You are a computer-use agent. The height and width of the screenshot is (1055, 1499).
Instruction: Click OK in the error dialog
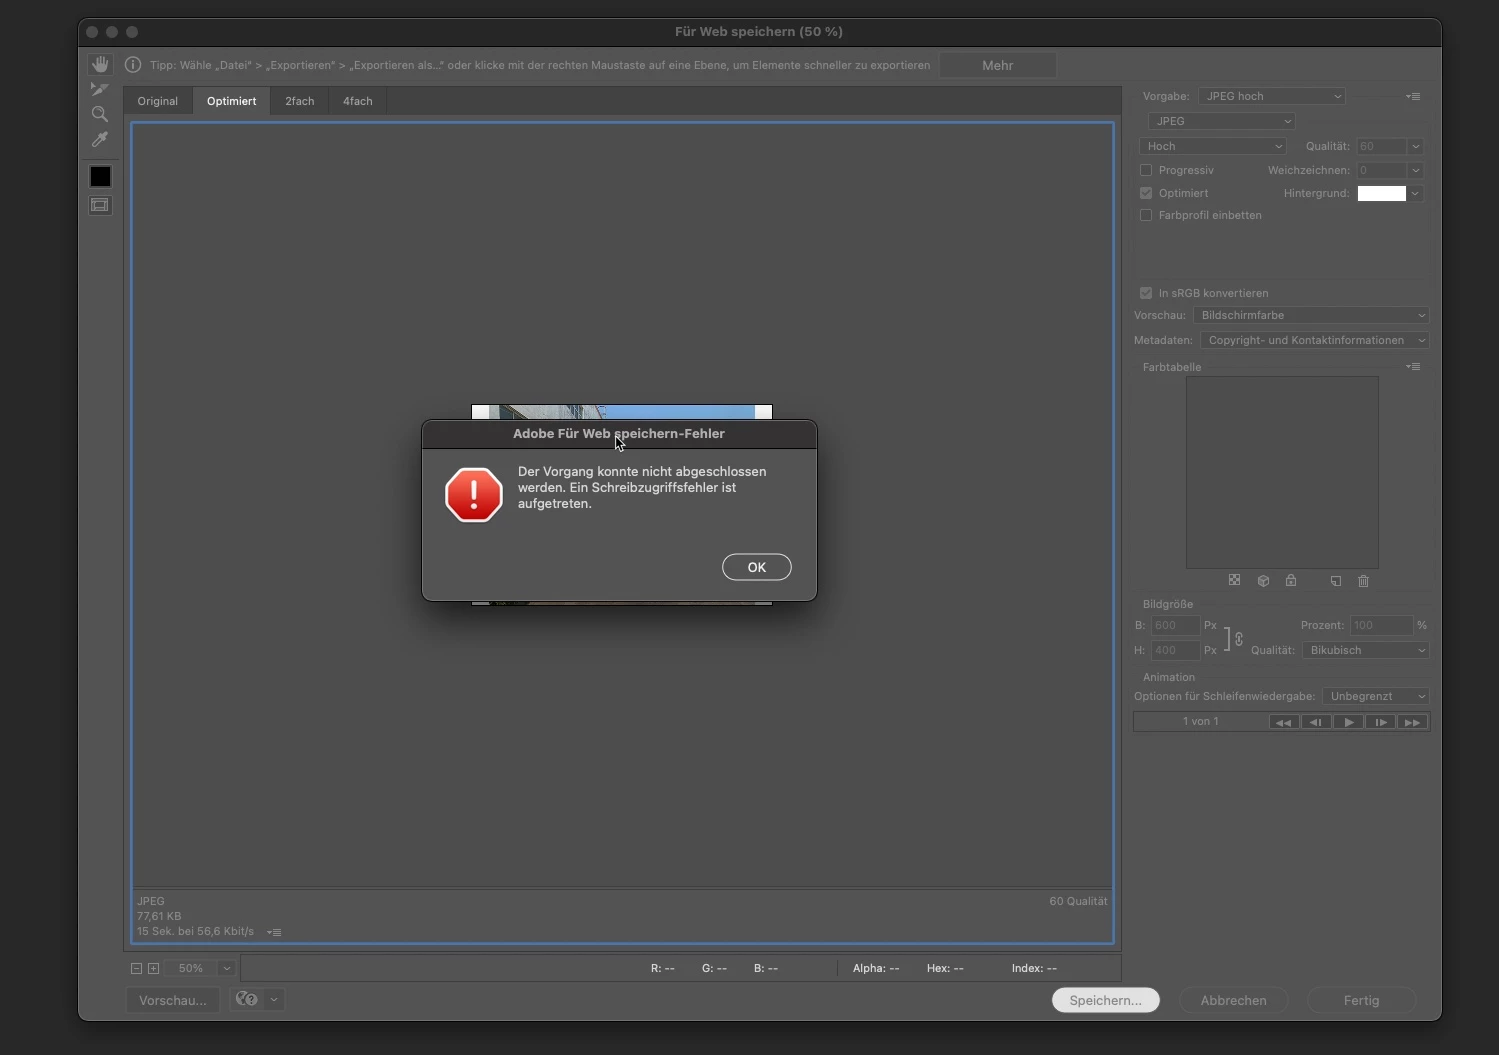click(757, 567)
